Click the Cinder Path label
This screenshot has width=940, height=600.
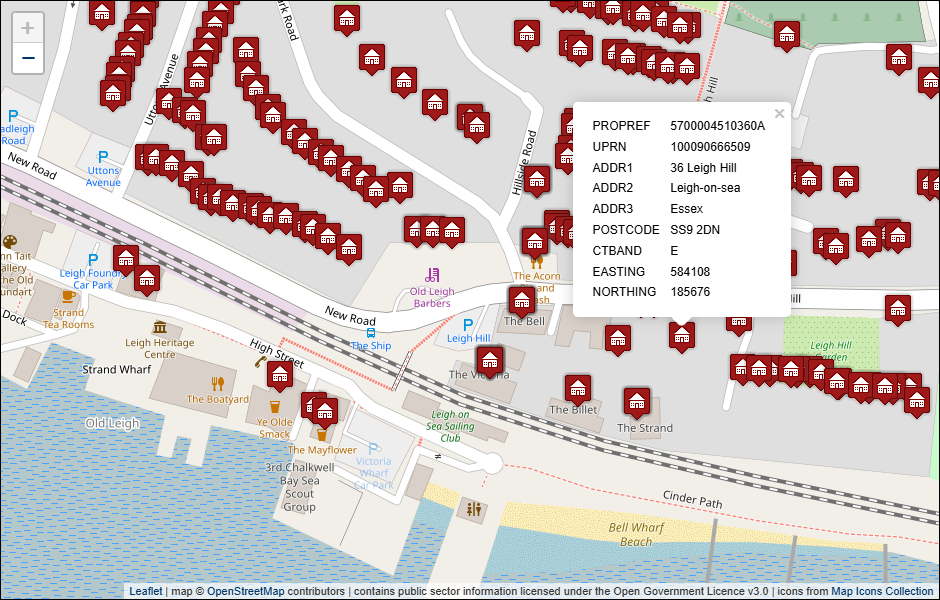point(692,499)
